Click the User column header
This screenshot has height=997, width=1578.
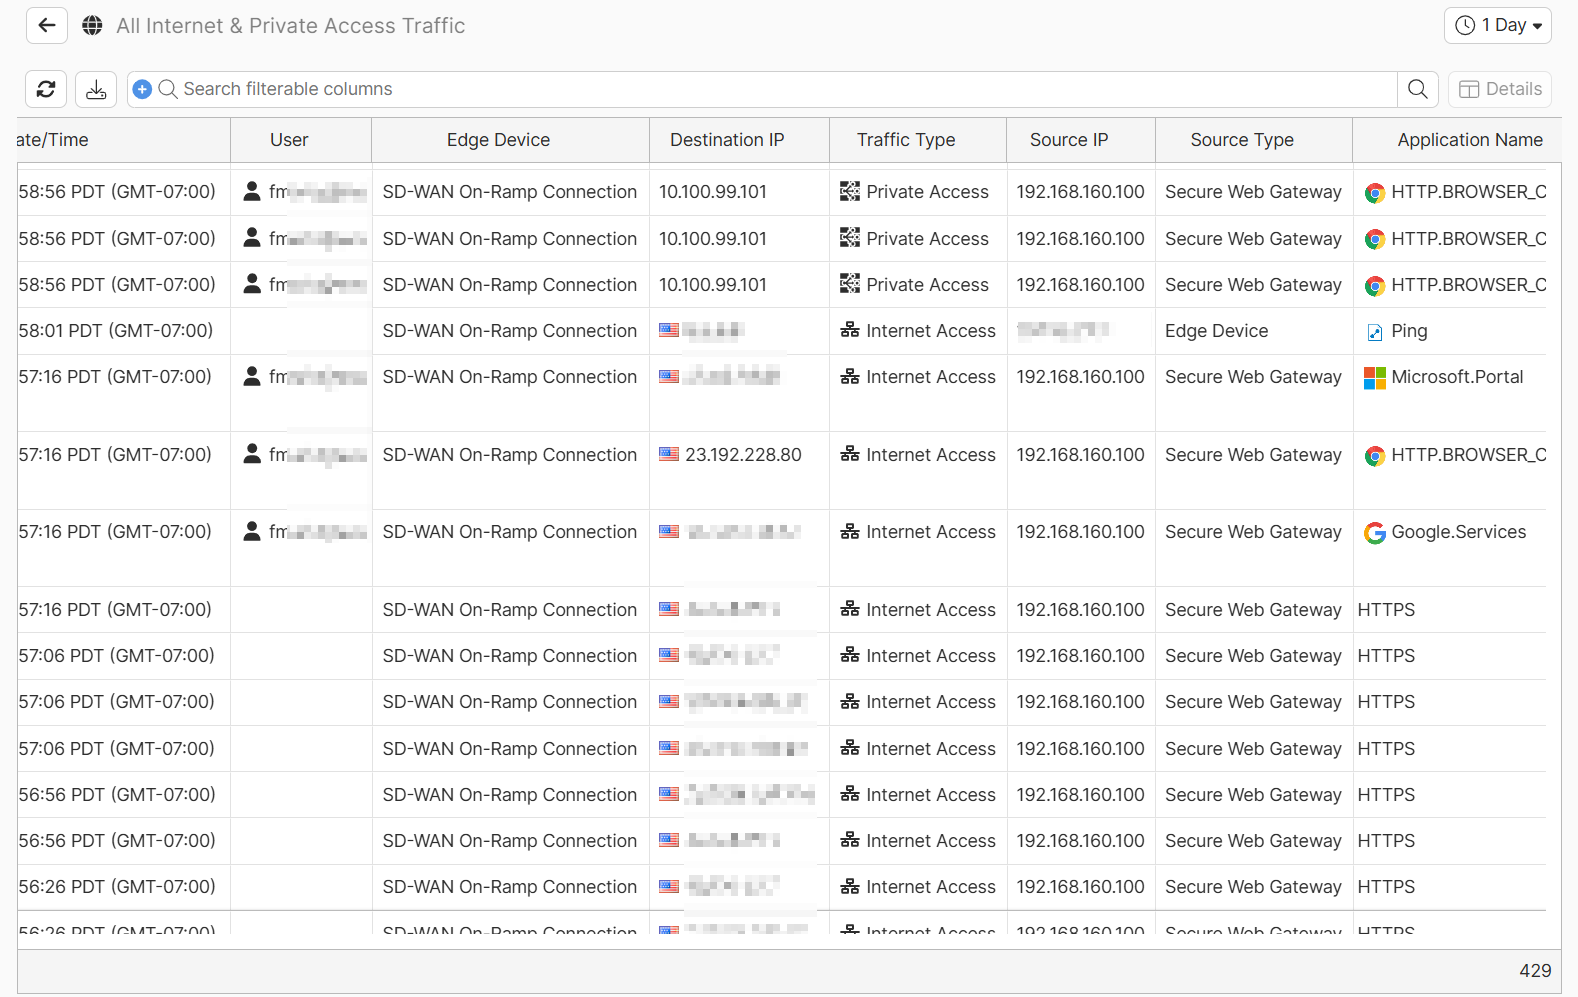pyautogui.click(x=289, y=140)
